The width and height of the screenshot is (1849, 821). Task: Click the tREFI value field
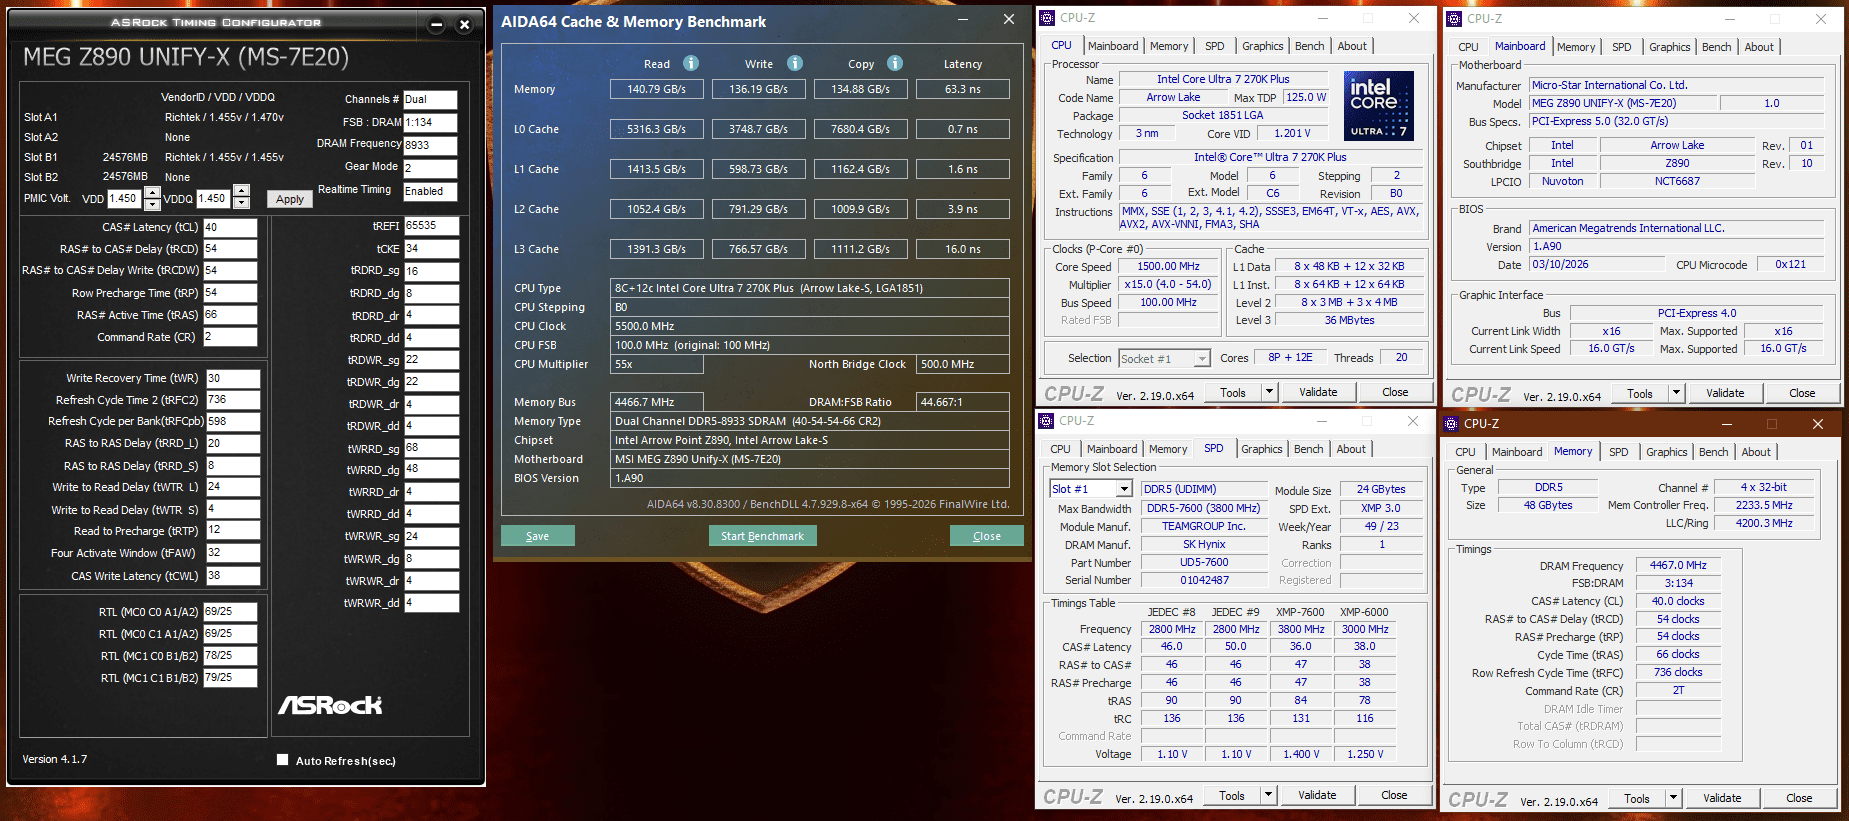pos(431,226)
